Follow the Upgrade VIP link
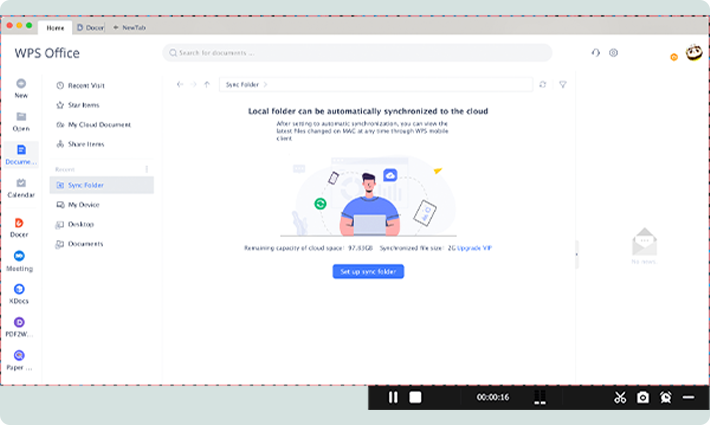The height and width of the screenshot is (425, 710). pyautogui.click(x=474, y=247)
